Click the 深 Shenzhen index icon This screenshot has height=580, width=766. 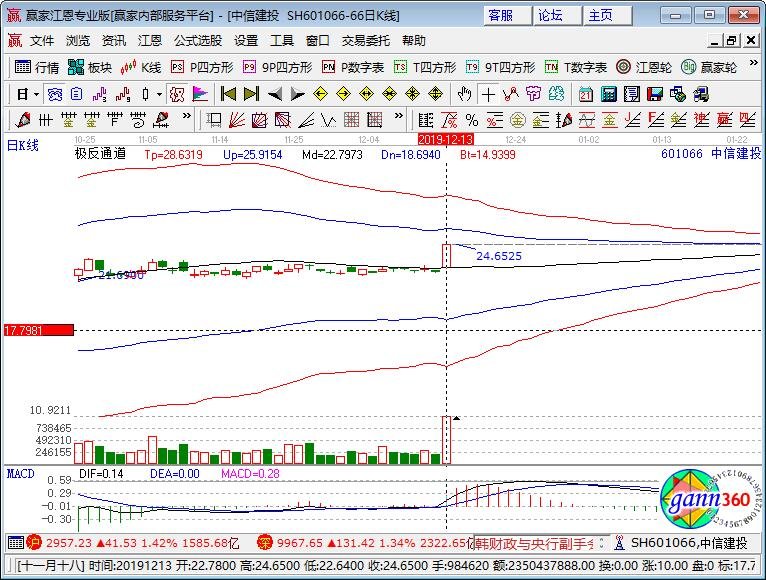click(x=264, y=542)
